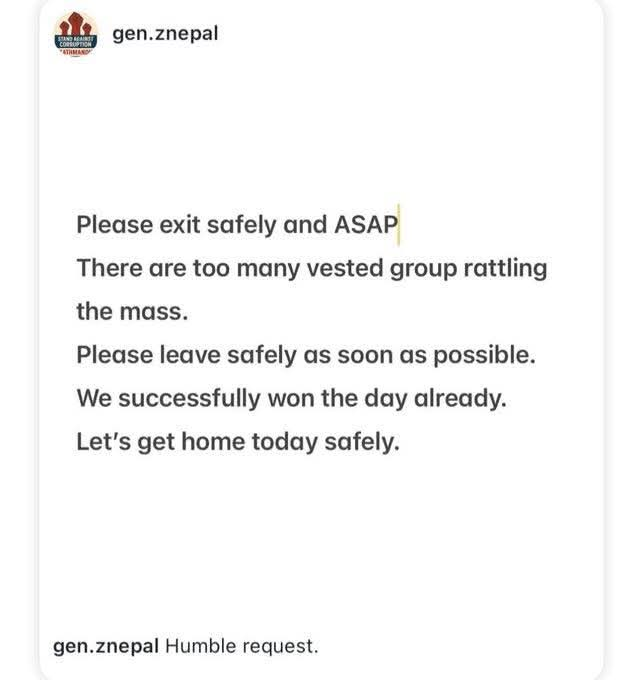Click the line "Please exit safely and ASAP"

point(236,224)
